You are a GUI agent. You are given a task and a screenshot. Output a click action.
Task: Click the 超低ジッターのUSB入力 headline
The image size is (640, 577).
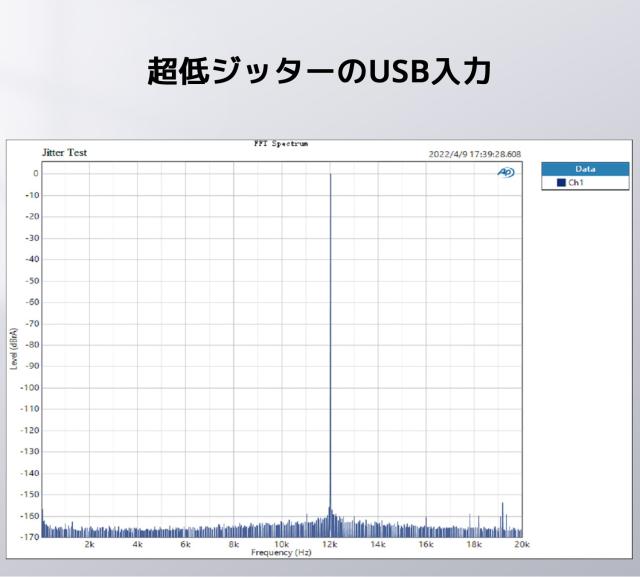pos(319,71)
